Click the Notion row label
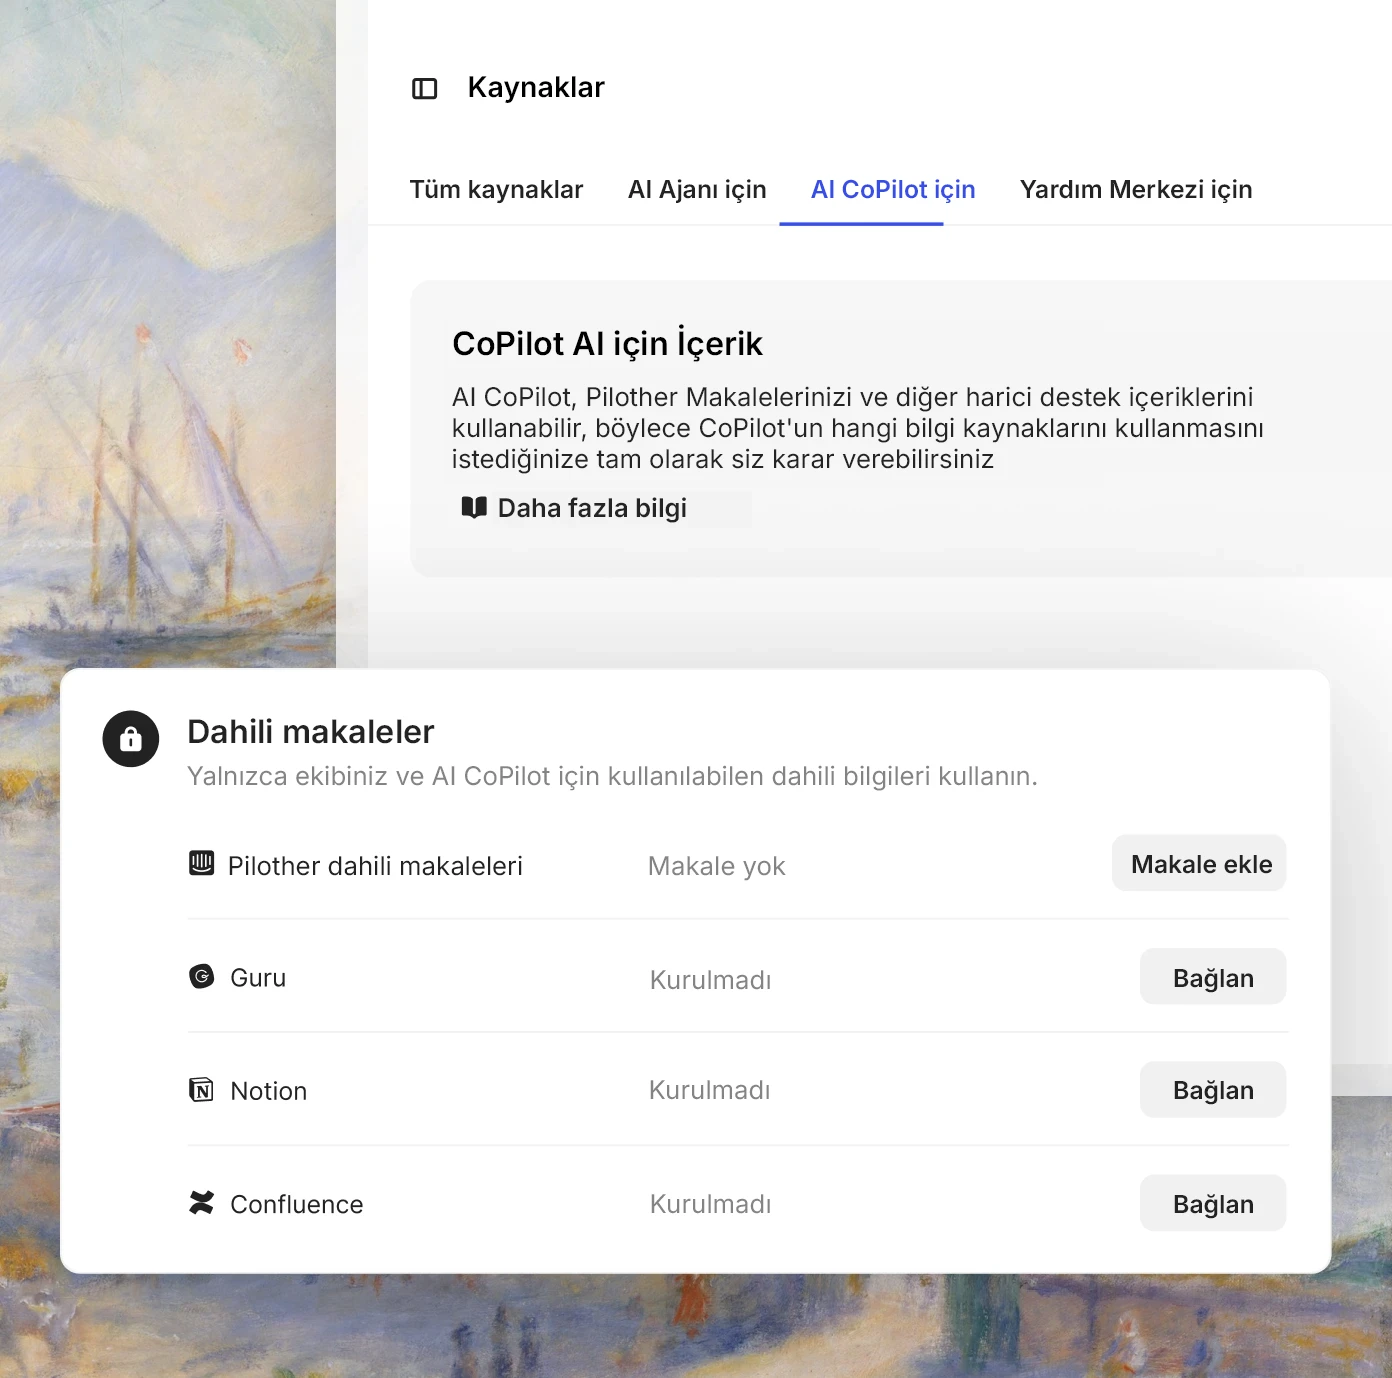This screenshot has width=1392, height=1378. (x=268, y=1090)
